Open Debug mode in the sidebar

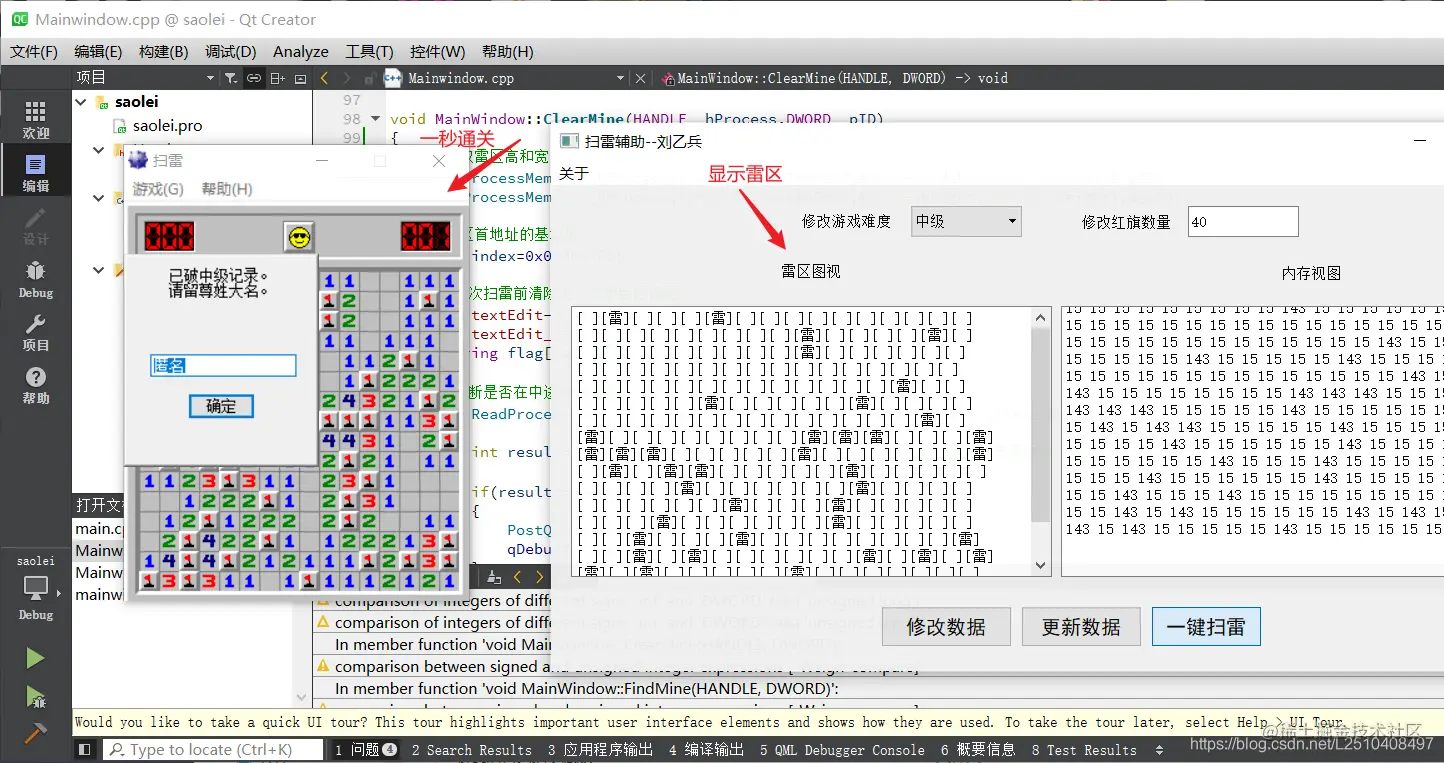[34, 278]
